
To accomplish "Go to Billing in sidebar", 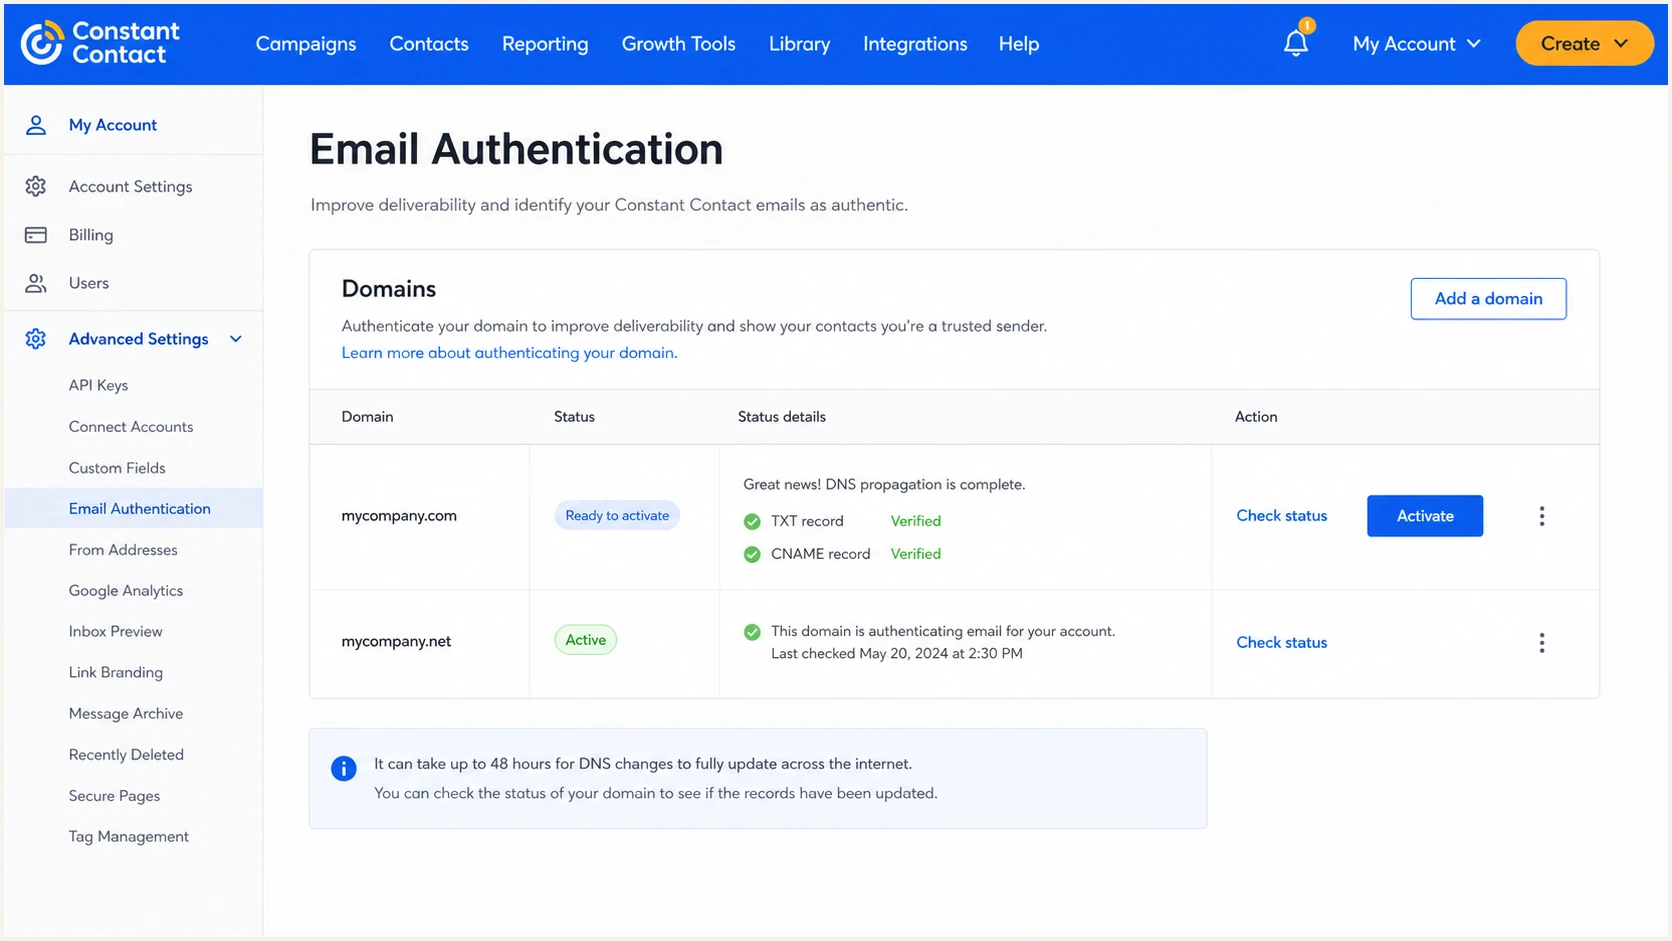I will (x=91, y=235).
